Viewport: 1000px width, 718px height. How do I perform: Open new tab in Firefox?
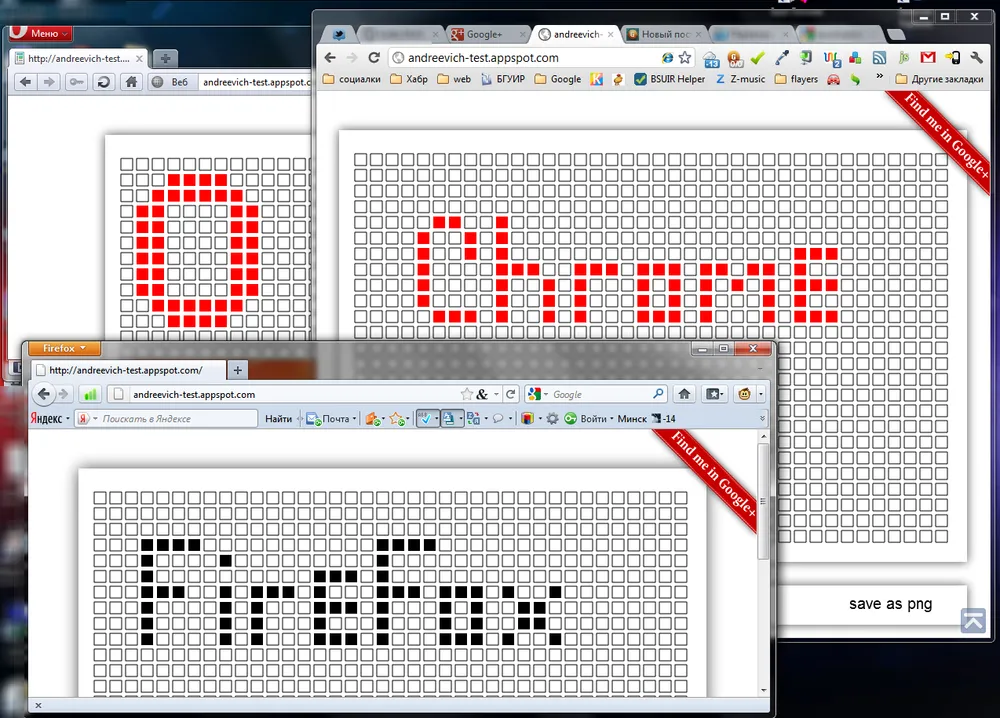click(x=237, y=370)
